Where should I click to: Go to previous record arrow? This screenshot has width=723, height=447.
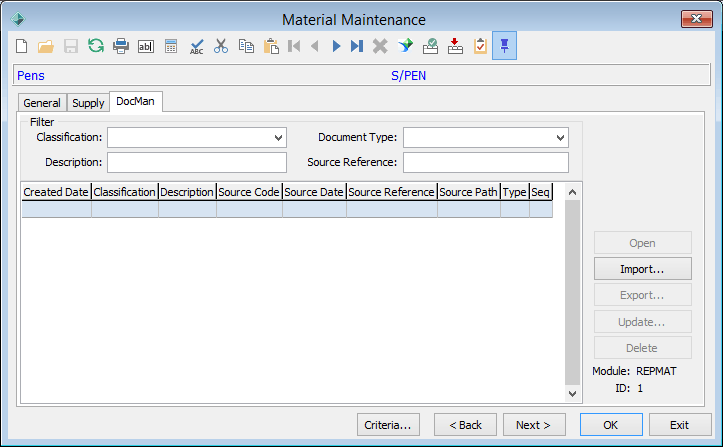(x=315, y=46)
